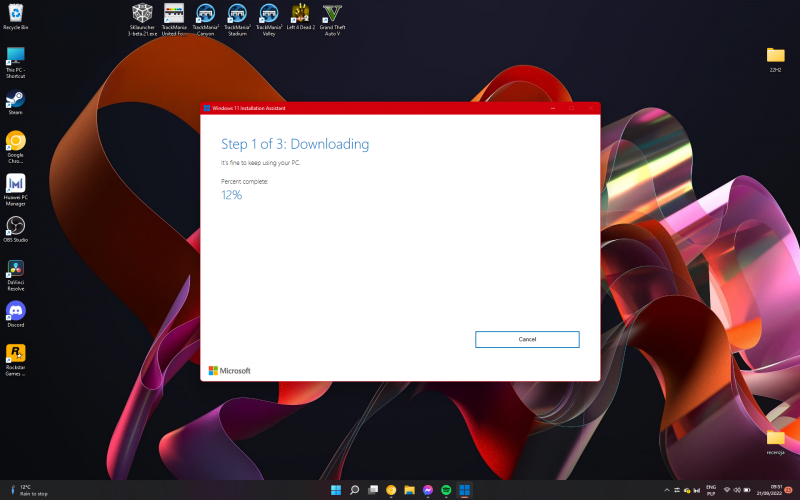Image resolution: width=800 pixels, height=500 pixels.
Task: Cancel the Windows 11 download
Action: pos(527,339)
